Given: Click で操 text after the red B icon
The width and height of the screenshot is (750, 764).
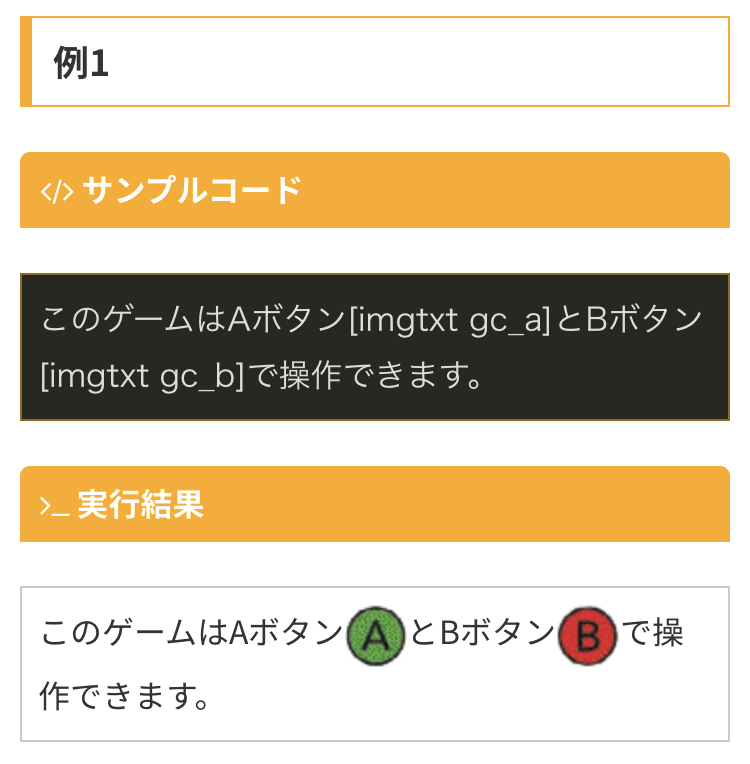Looking at the screenshot, I should click(x=653, y=632).
